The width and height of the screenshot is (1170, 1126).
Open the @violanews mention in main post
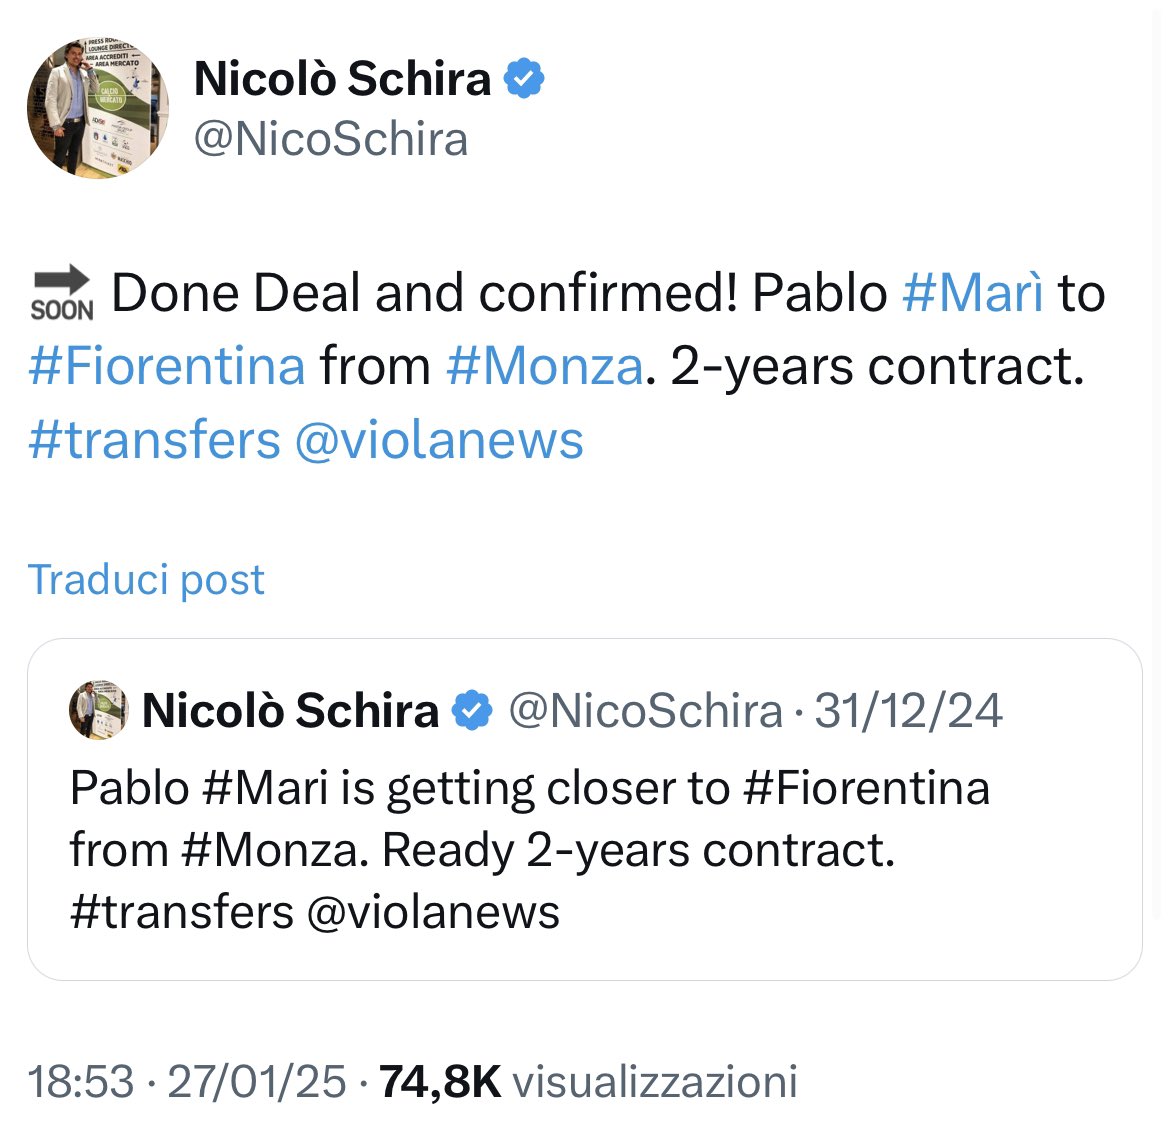coord(439,440)
